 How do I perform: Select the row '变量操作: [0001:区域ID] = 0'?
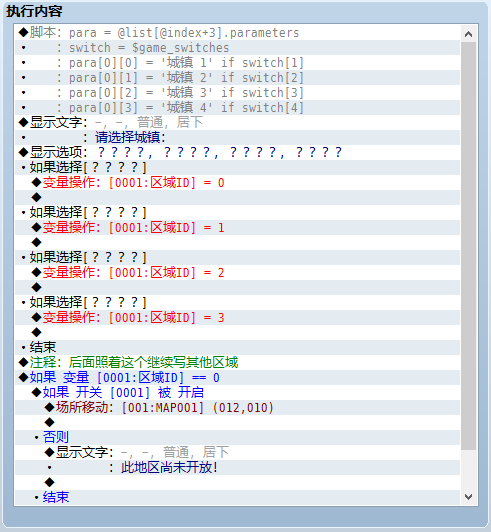click(x=238, y=183)
